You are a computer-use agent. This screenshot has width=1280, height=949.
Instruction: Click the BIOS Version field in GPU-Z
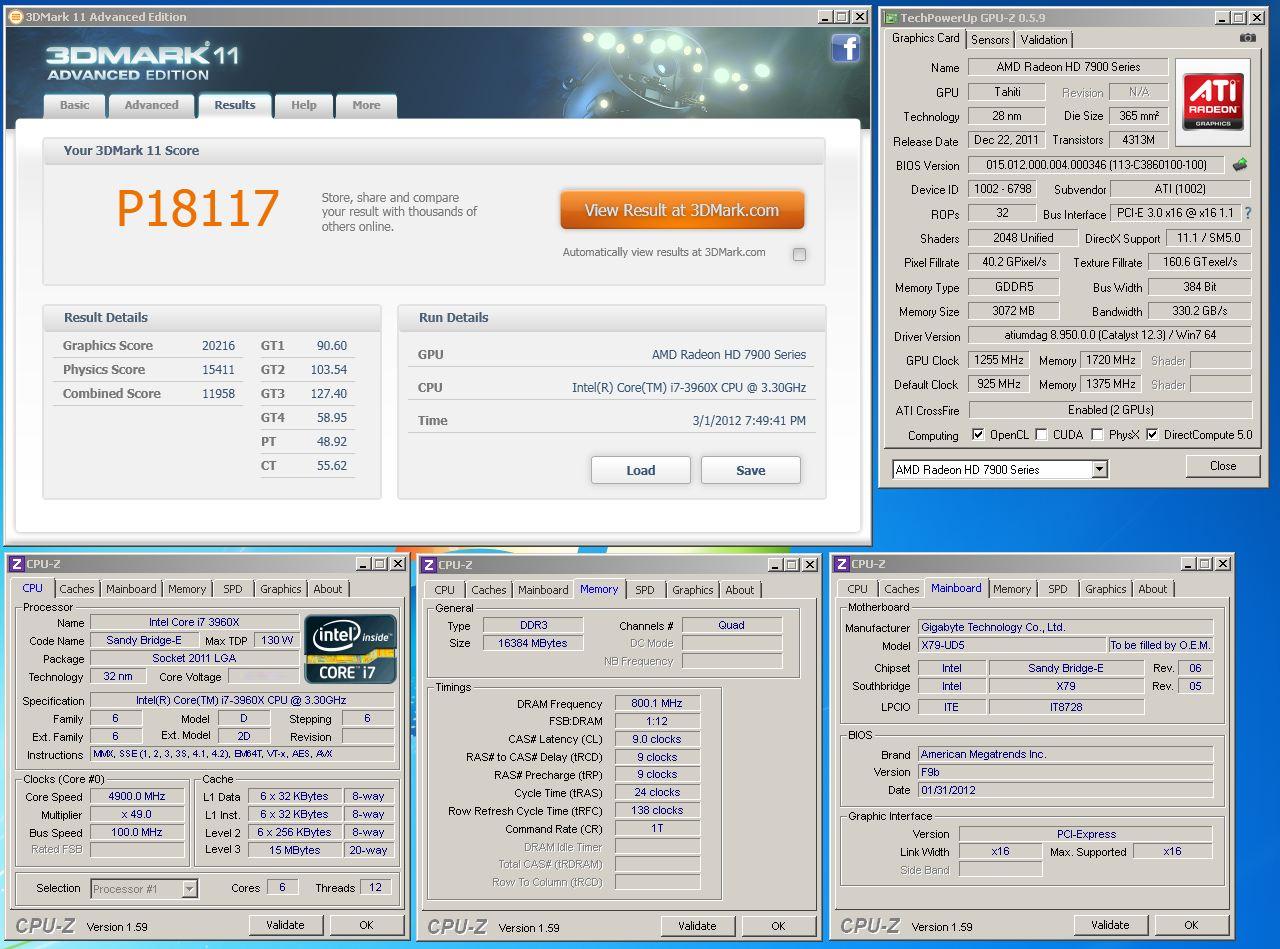1096,165
